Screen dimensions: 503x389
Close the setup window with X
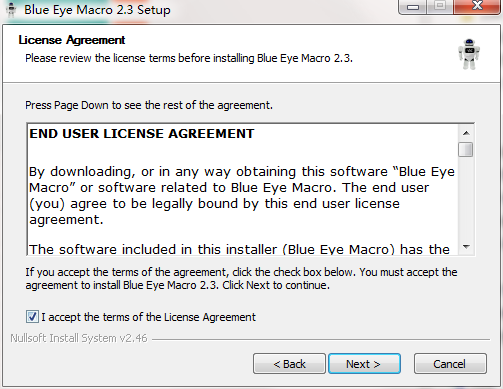pos(477,6)
